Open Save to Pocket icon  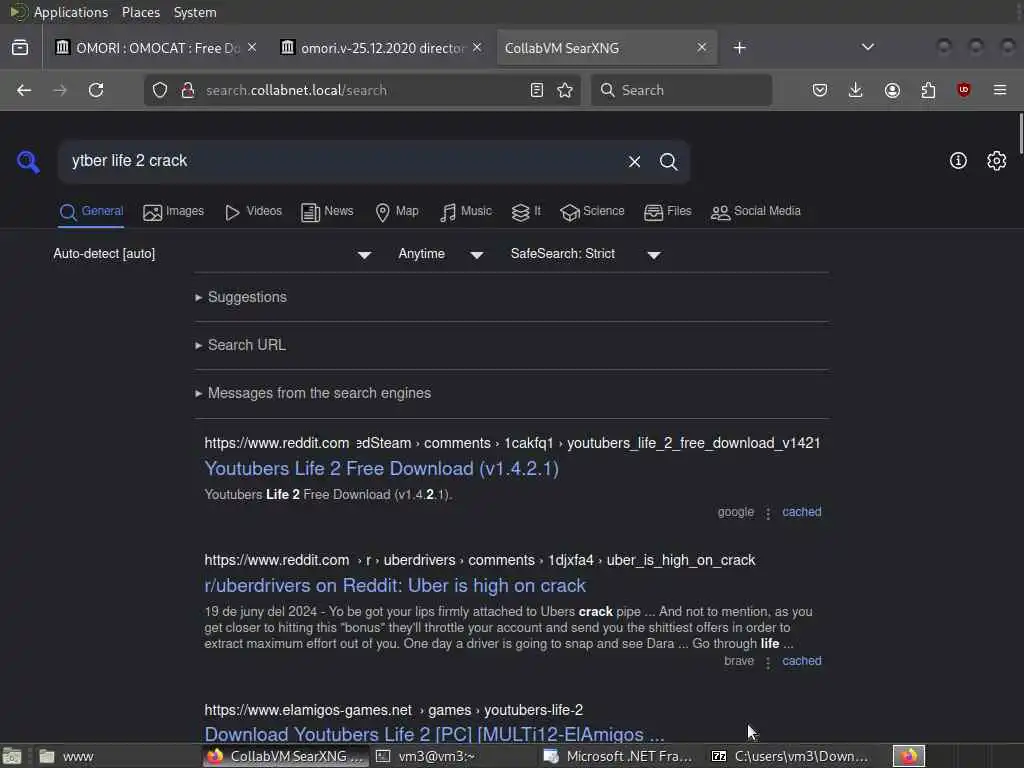tap(820, 90)
